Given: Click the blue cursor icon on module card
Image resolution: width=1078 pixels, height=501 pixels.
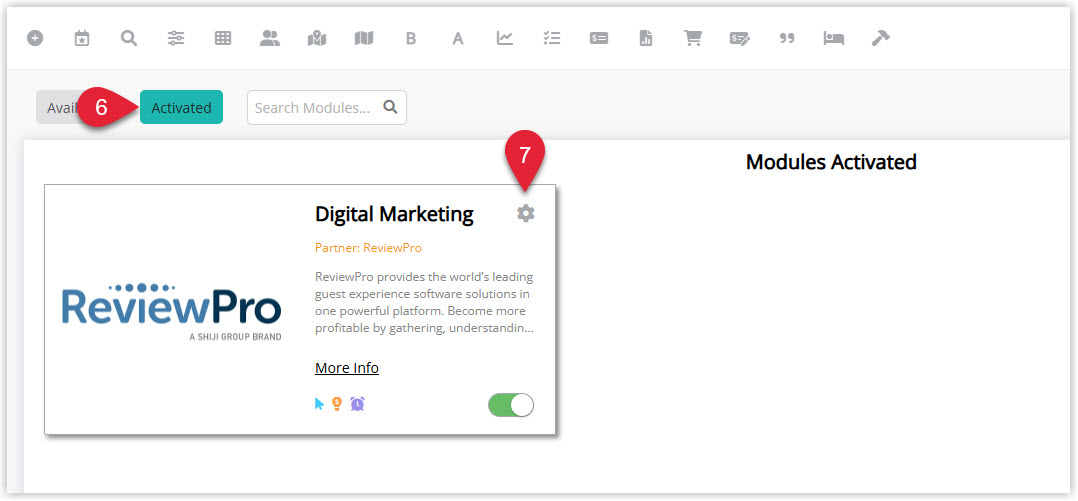Looking at the screenshot, I should pos(319,403).
